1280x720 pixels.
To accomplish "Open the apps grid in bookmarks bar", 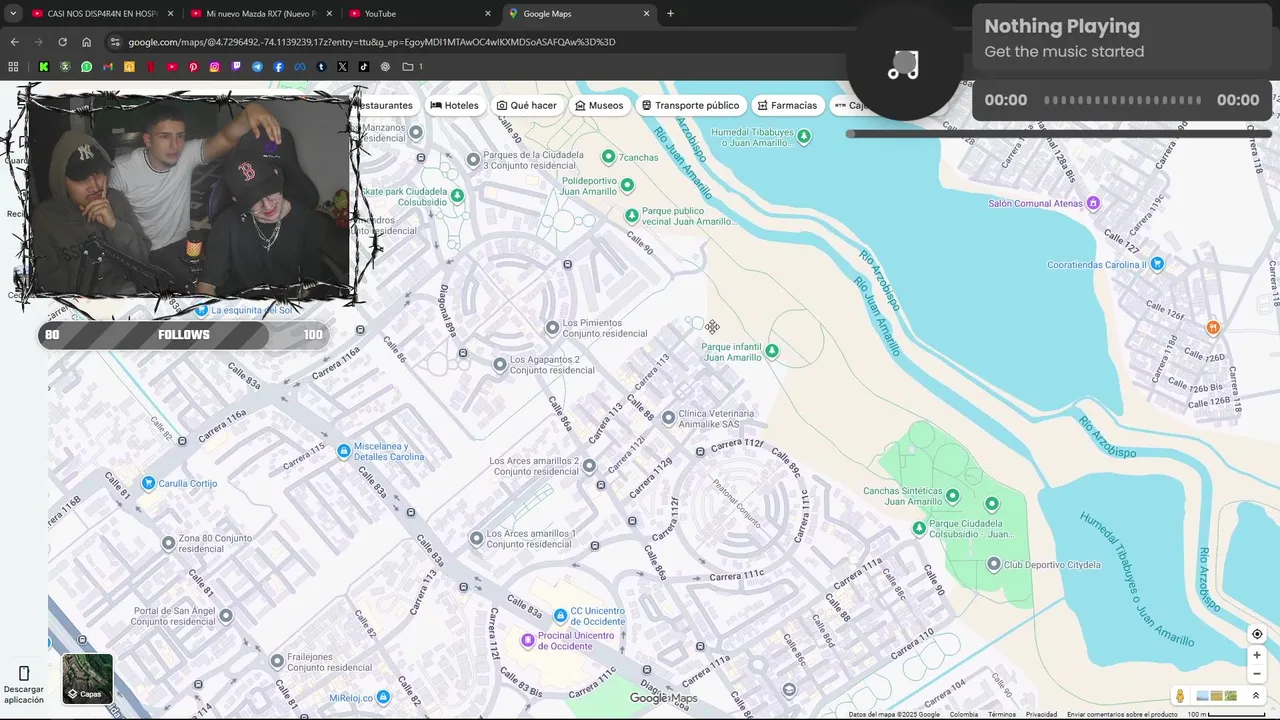I will pyautogui.click(x=13, y=67).
